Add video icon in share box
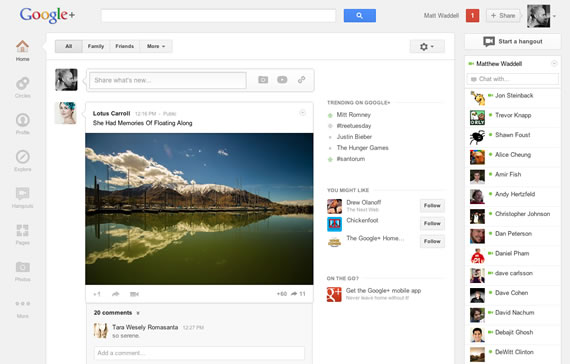570x364 pixels. click(282, 80)
